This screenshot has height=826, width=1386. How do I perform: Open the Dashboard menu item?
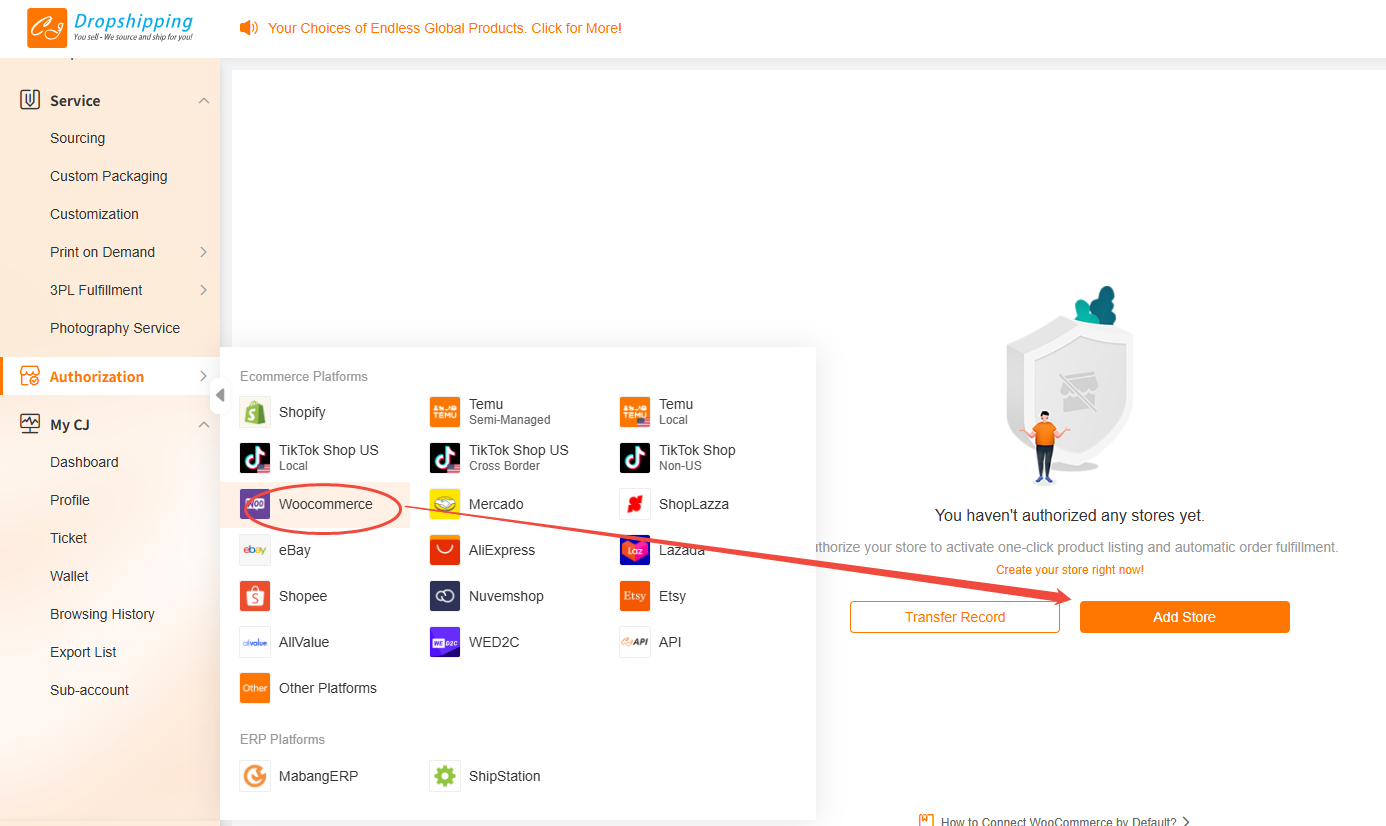[x=84, y=462]
